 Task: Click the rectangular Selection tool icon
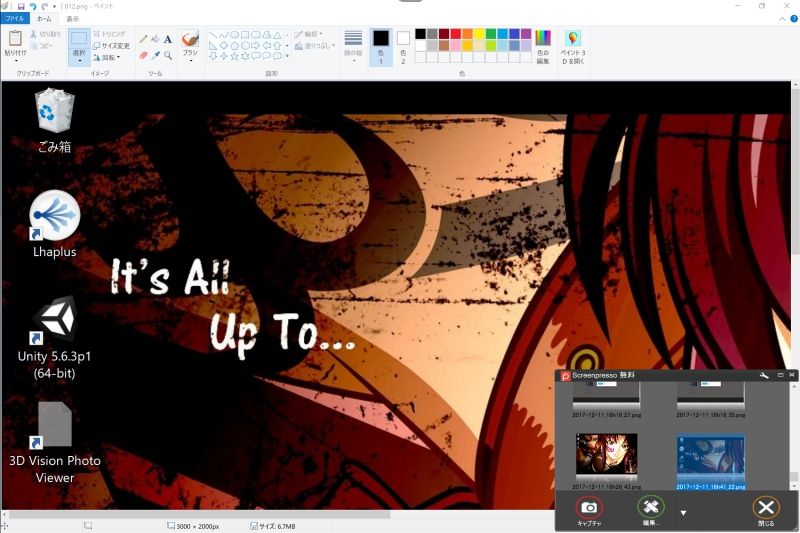point(79,39)
